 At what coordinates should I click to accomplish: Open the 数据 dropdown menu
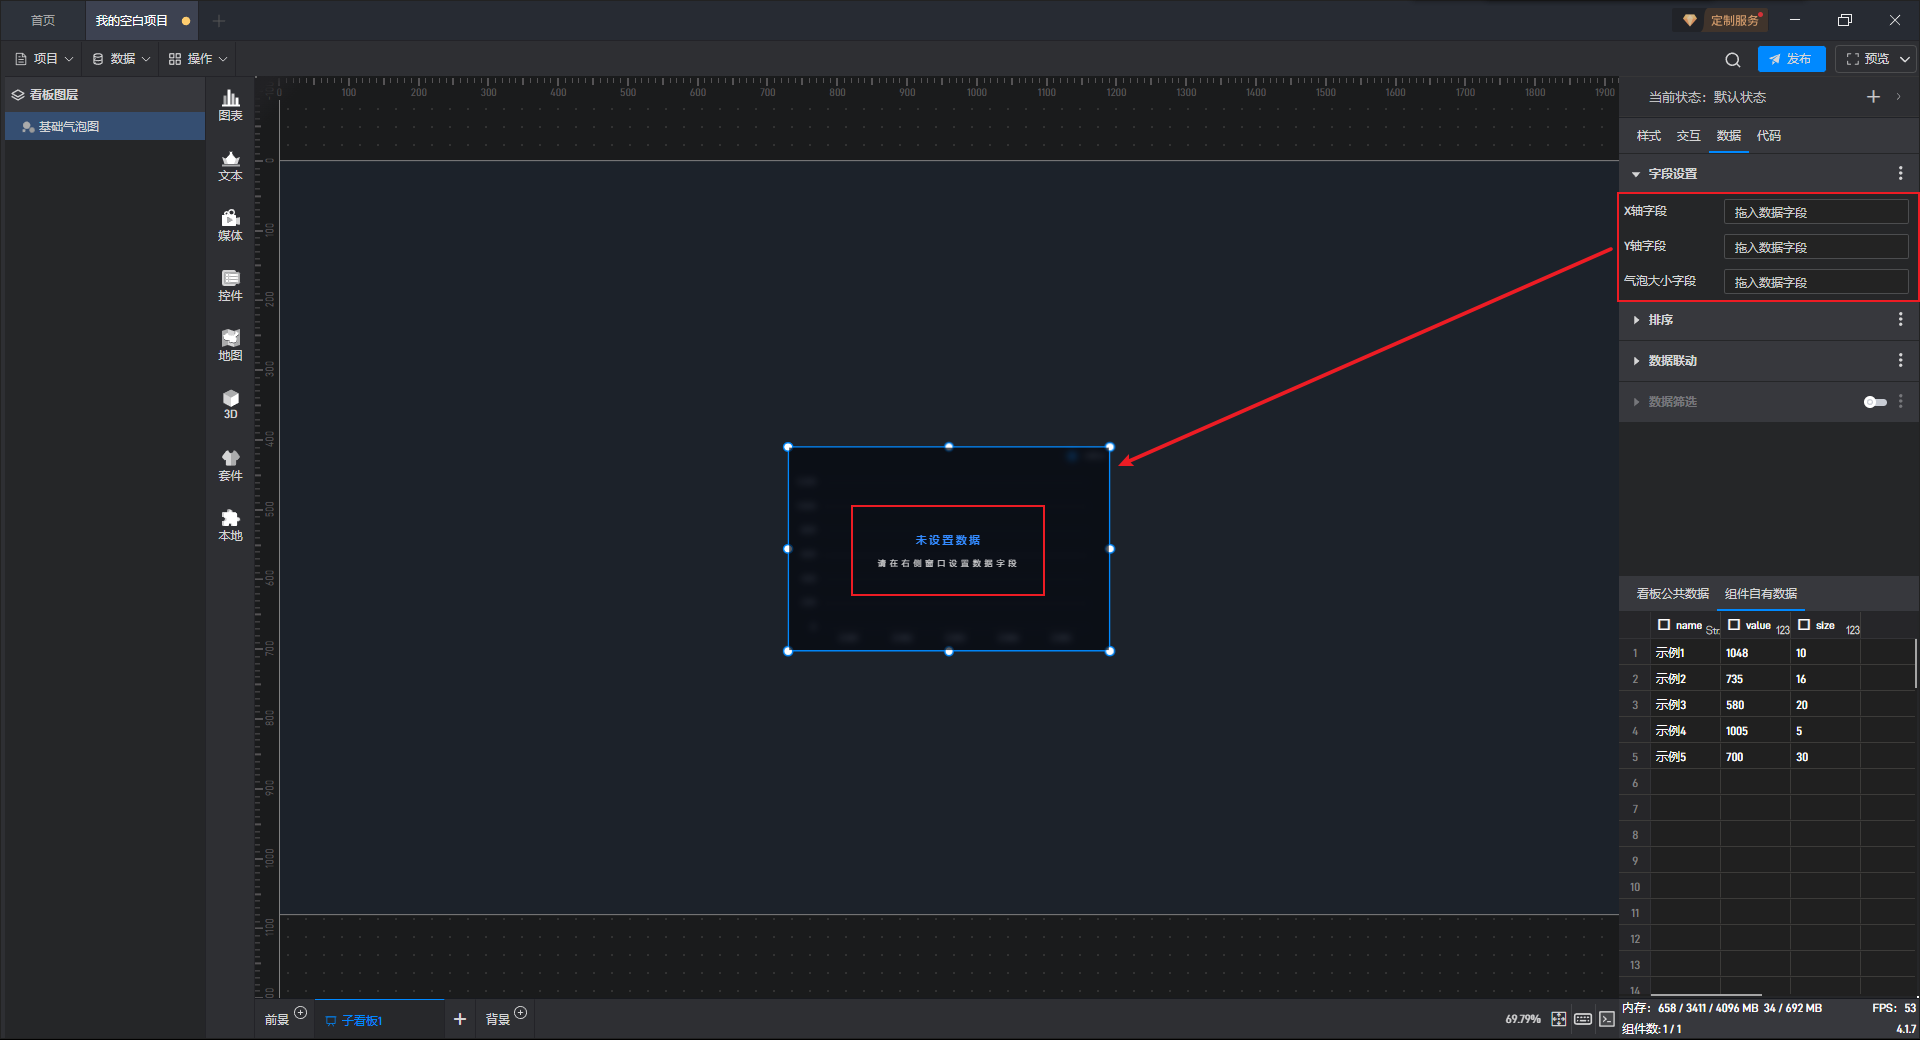[121, 59]
